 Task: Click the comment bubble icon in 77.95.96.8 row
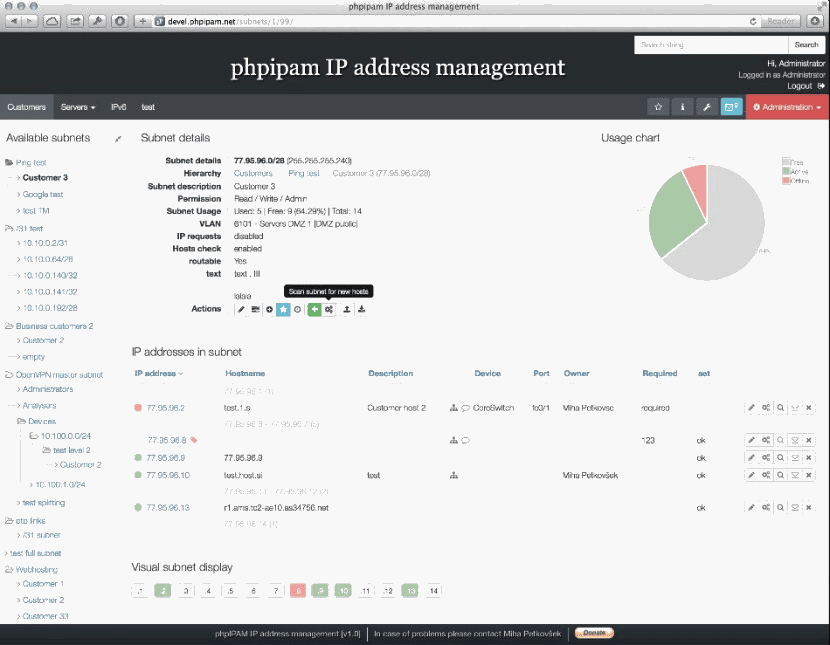pyautogui.click(x=465, y=440)
